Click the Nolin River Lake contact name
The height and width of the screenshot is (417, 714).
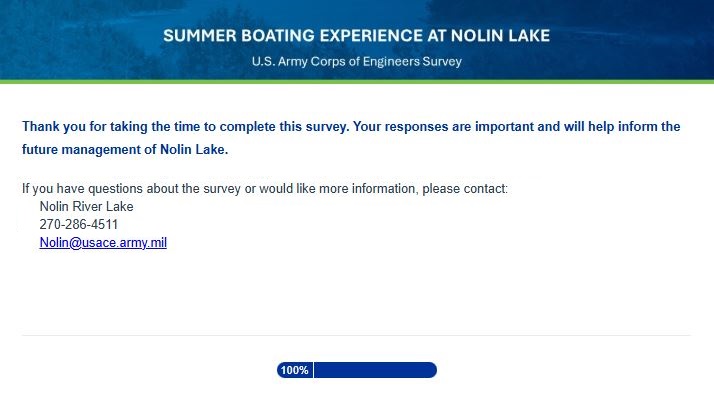(86, 207)
